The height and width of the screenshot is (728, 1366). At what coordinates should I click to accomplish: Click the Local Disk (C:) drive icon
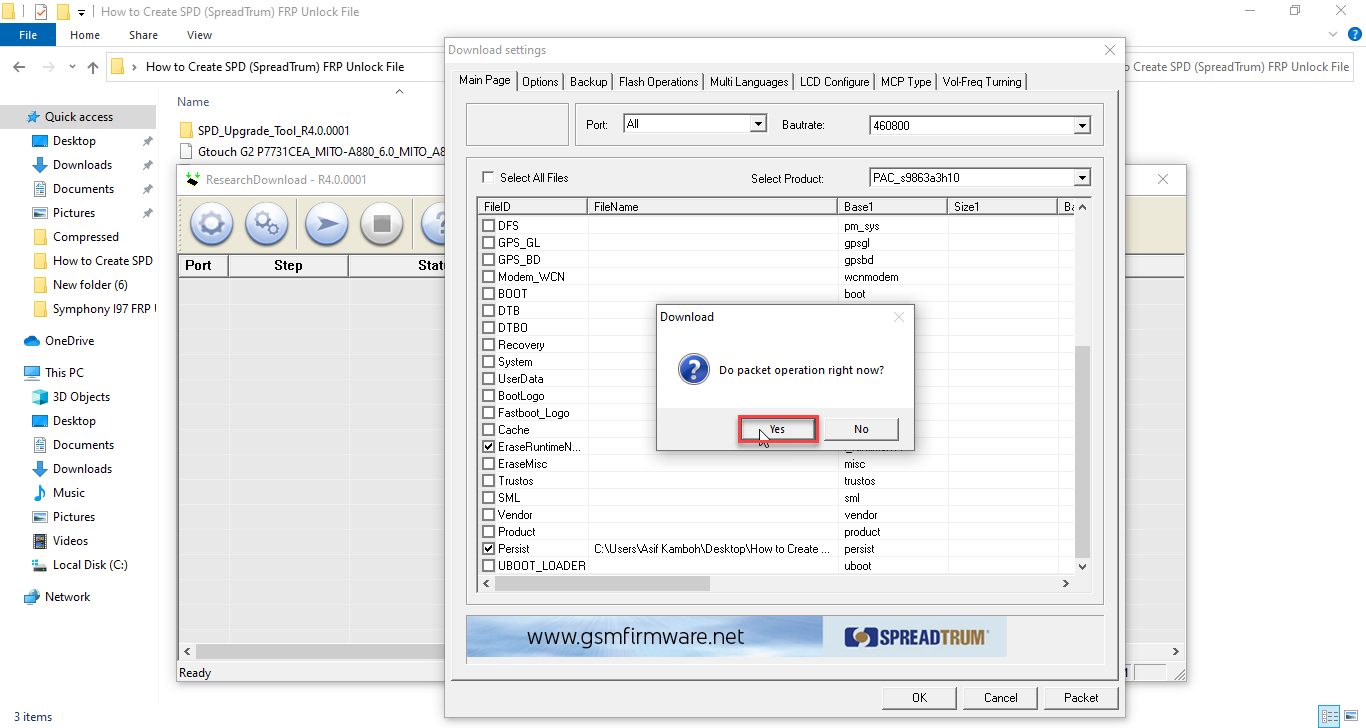(40, 565)
